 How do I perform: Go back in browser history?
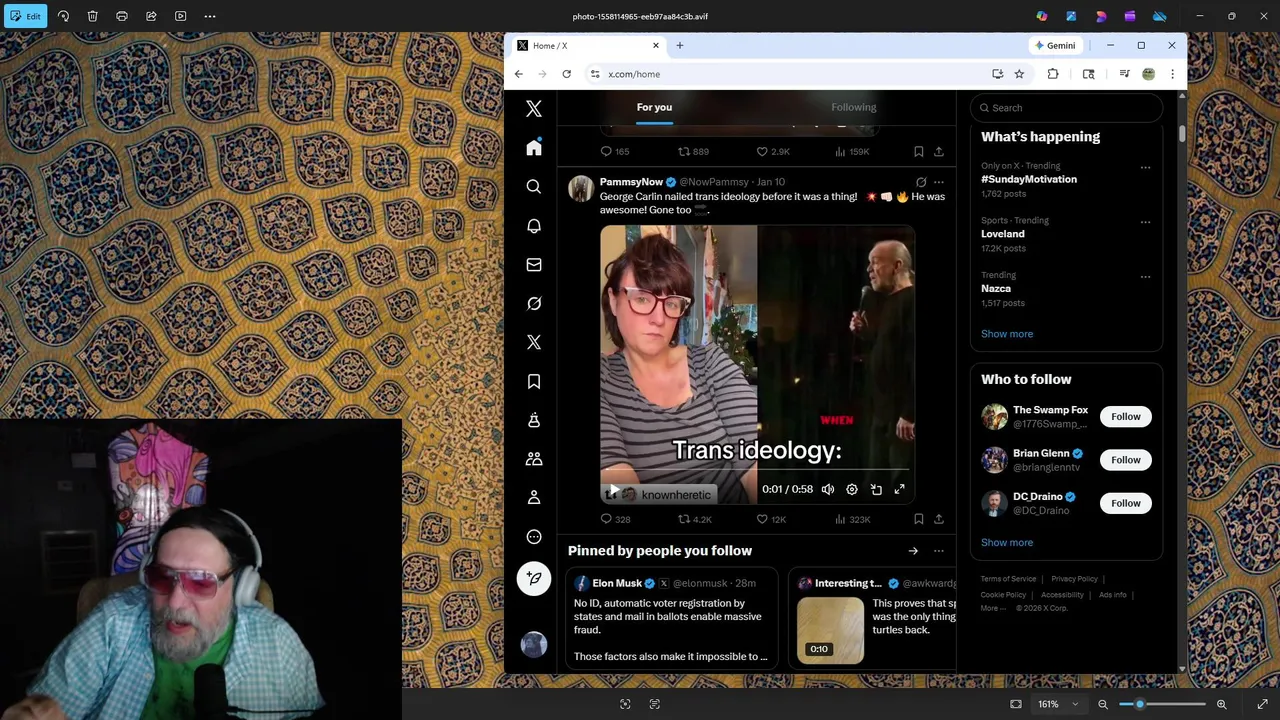click(518, 74)
